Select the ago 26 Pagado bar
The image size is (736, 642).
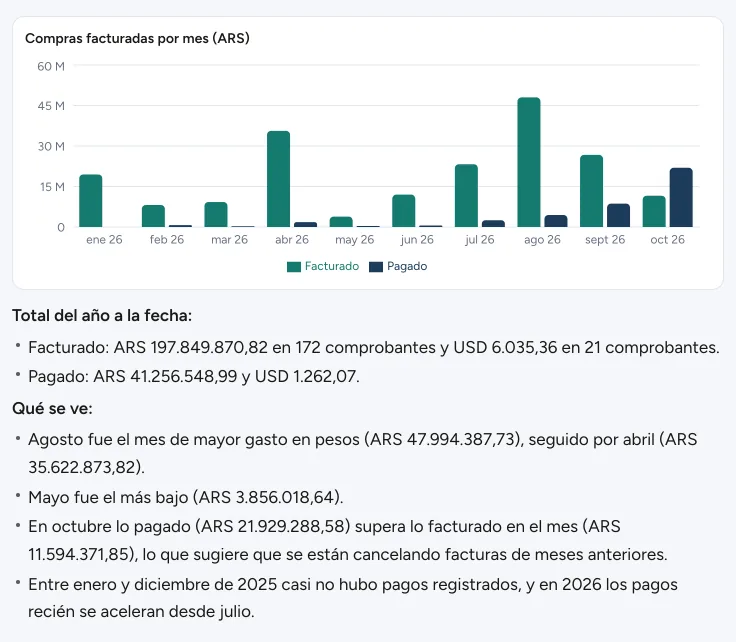click(x=556, y=221)
